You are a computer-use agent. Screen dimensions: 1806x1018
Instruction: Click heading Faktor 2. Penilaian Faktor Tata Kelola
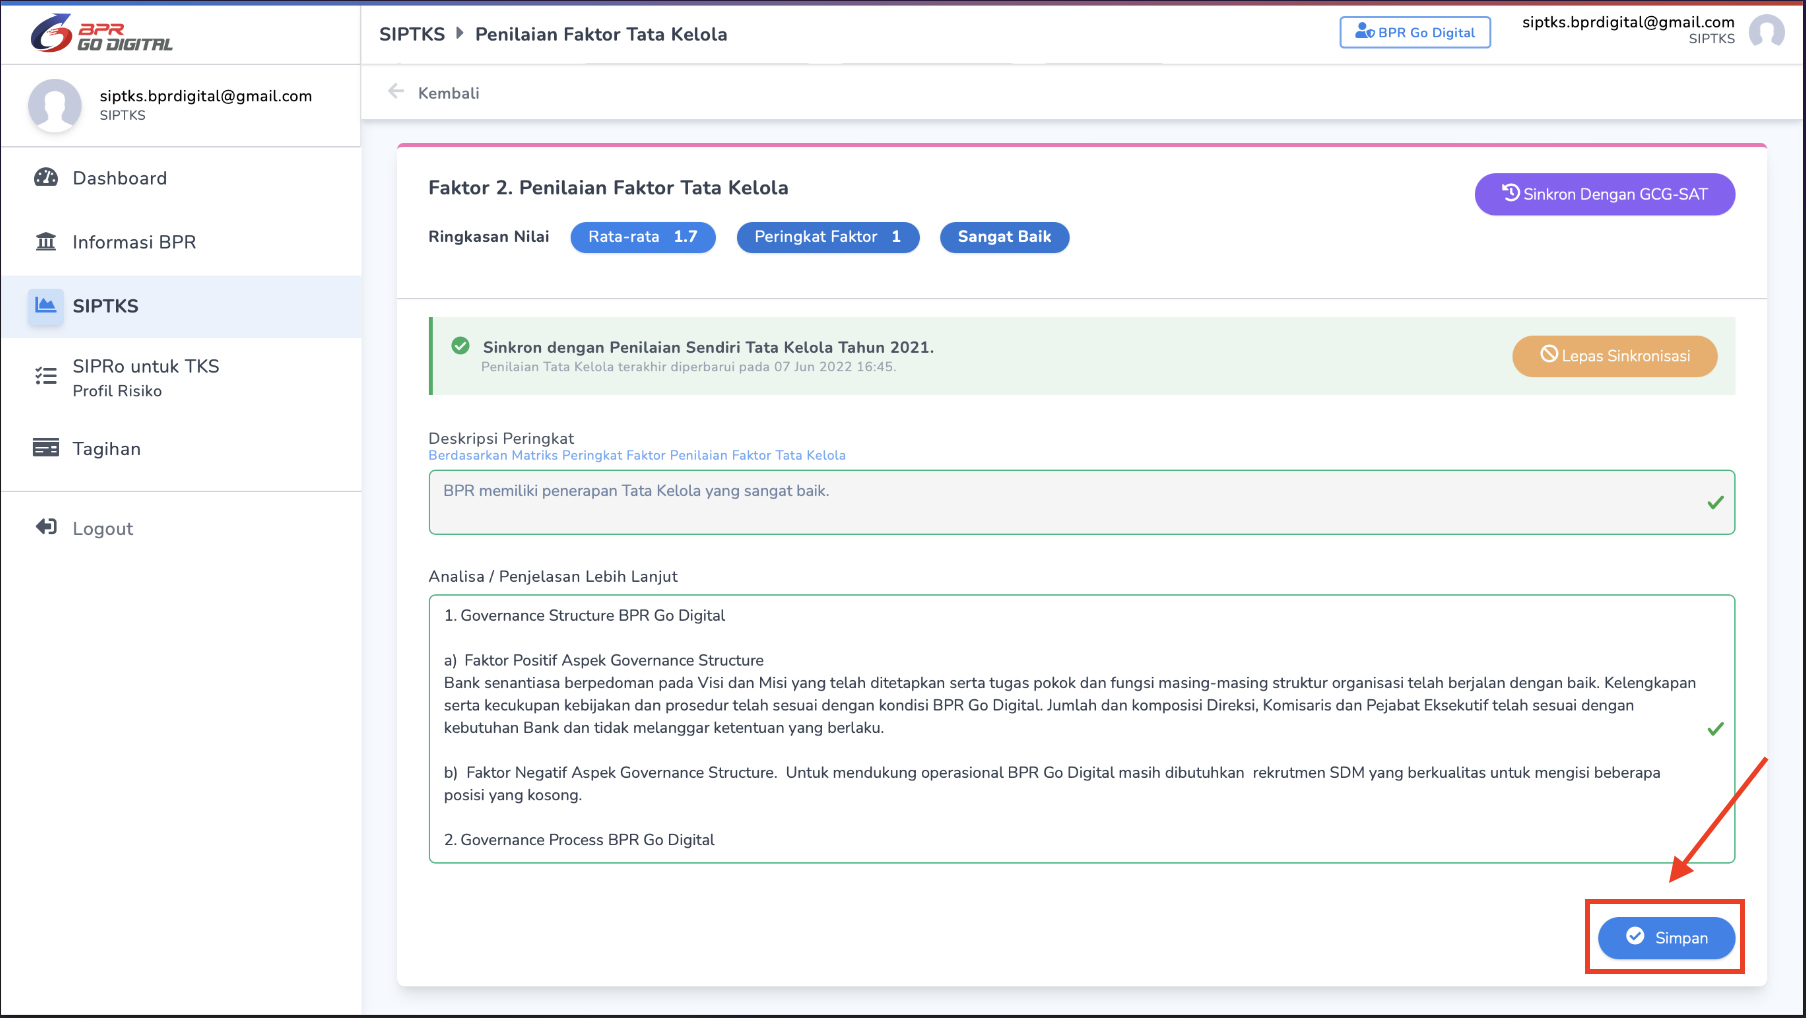(608, 188)
